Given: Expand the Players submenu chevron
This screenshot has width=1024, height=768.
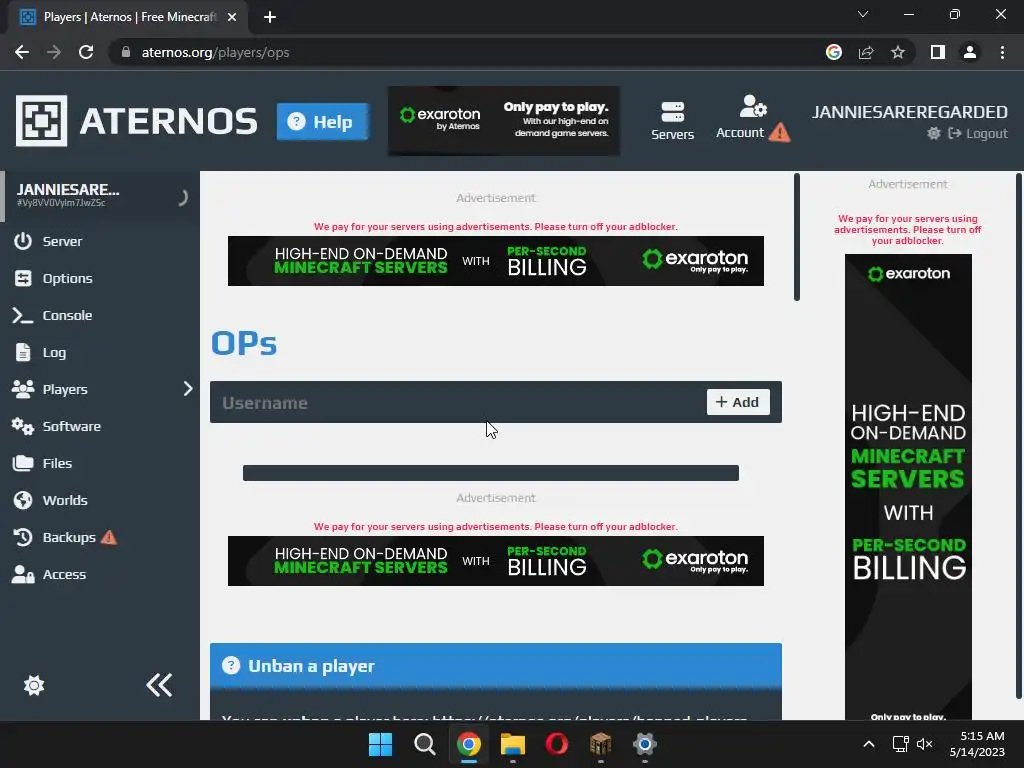Looking at the screenshot, I should 188,389.
